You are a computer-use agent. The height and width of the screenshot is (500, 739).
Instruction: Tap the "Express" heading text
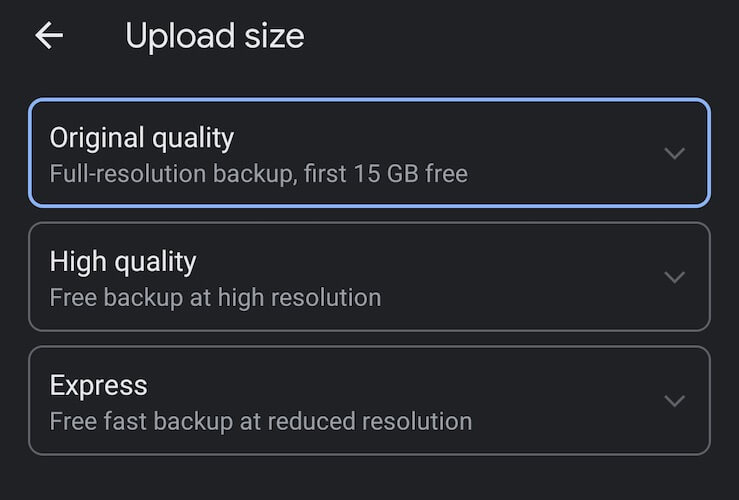coord(98,386)
